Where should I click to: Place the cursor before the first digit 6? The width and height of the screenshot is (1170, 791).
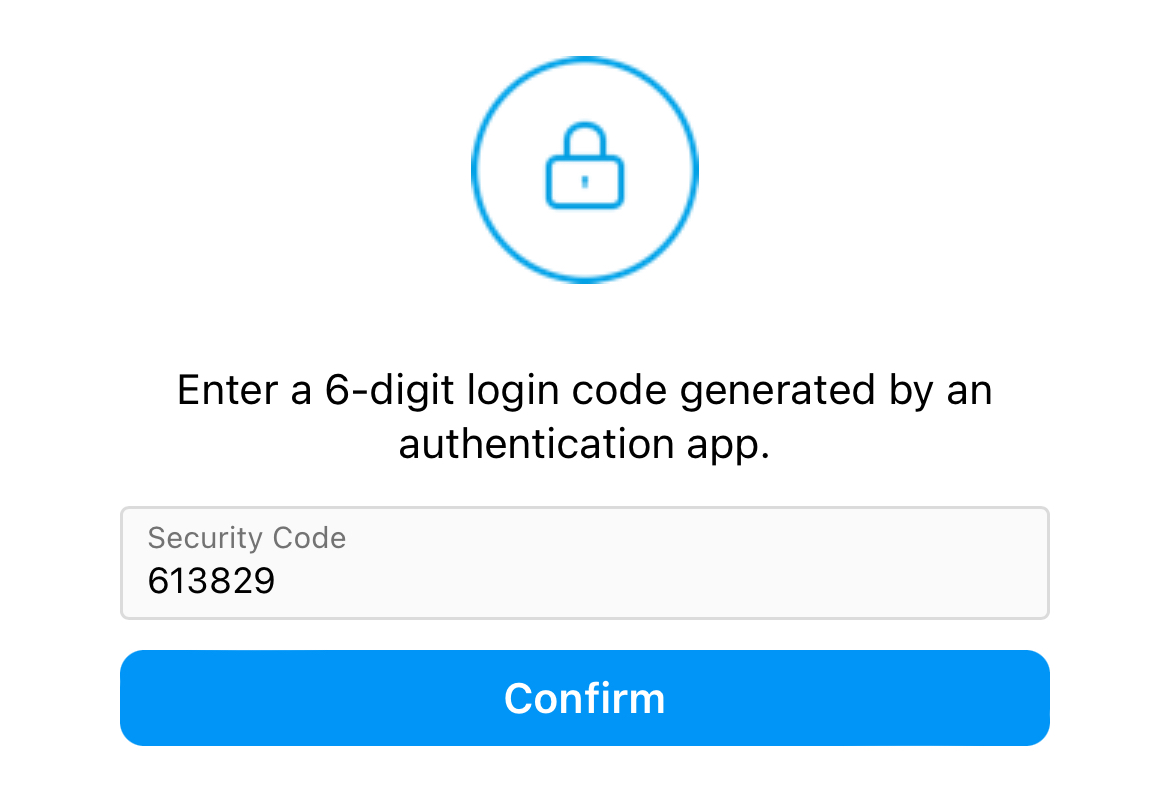tap(146, 581)
